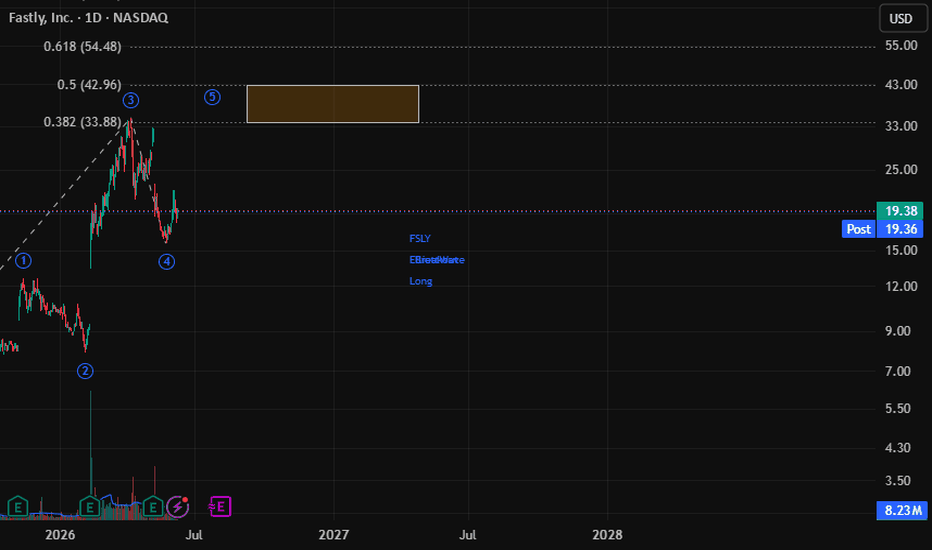Click the 0.618 (54.48) Fibonacci level label
932x550 pixels.
(83, 46)
